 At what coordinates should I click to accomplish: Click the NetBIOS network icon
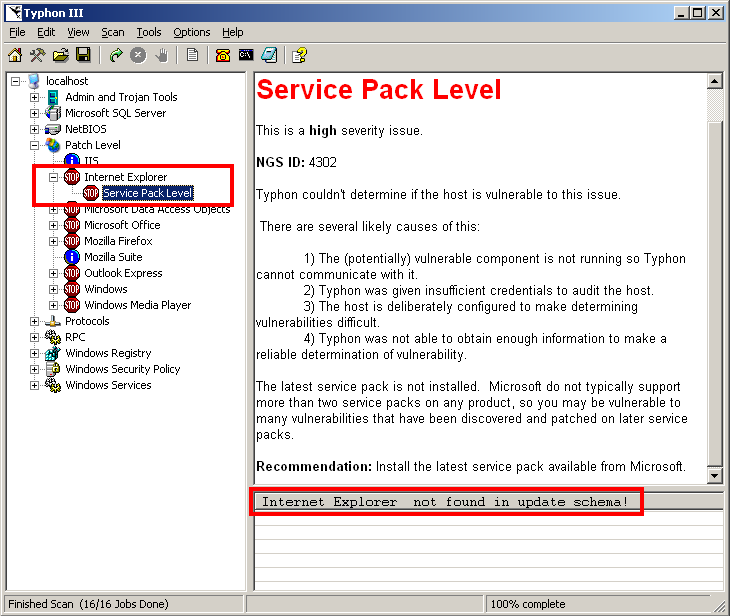pos(53,129)
